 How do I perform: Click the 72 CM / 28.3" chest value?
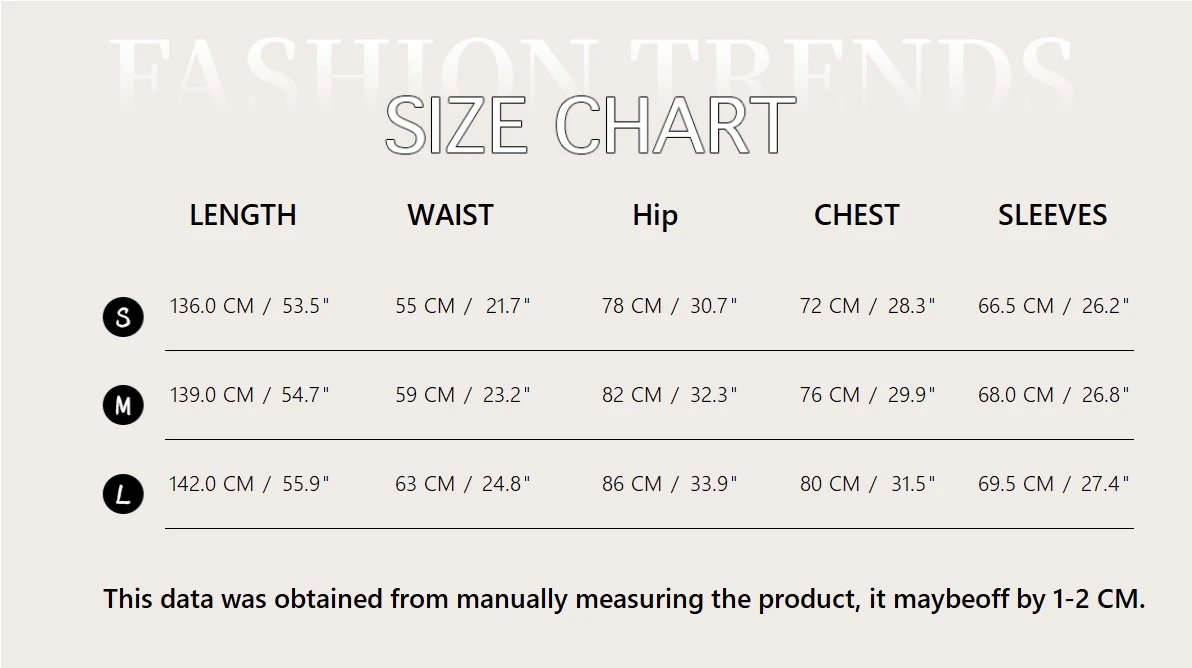point(867,306)
